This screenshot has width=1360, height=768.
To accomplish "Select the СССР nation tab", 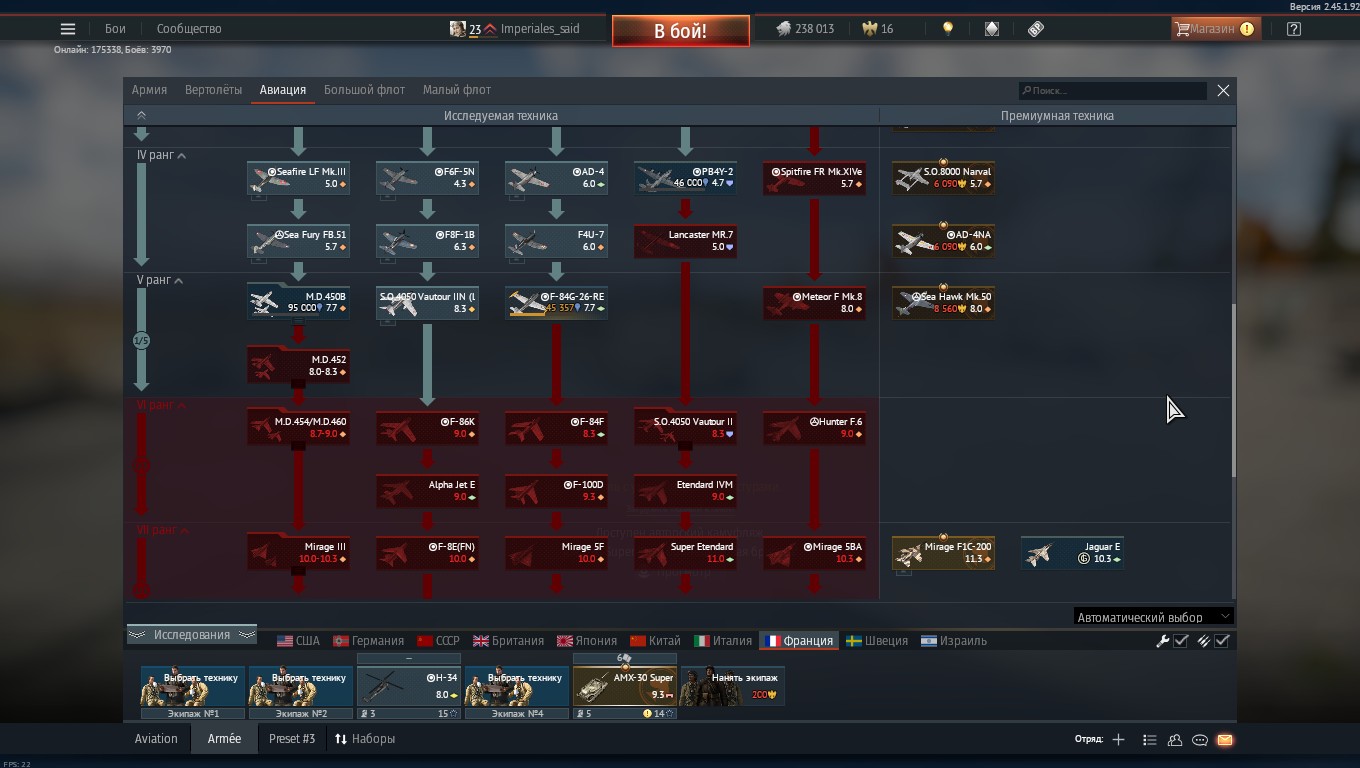I will [x=439, y=641].
